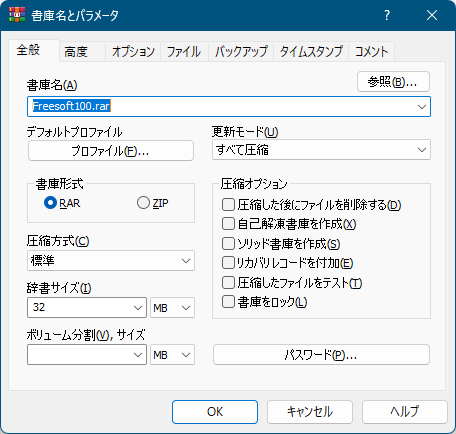
Task: Open the 圧縮方式 標準 dropdown
Action: pos(111,261)
